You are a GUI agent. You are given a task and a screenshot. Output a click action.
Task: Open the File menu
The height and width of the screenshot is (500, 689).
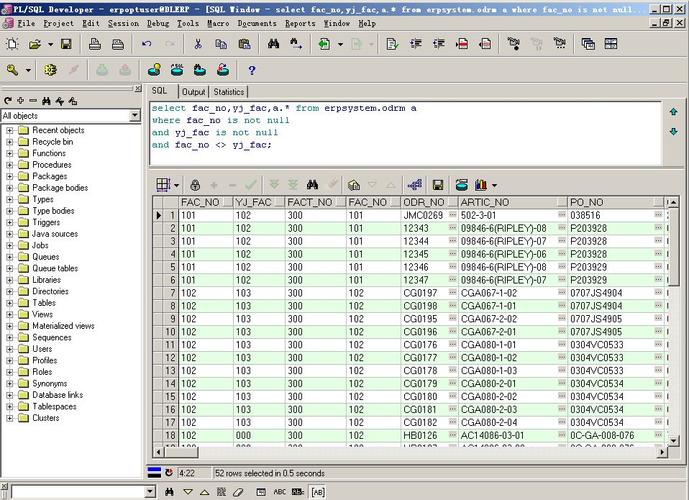26,23
